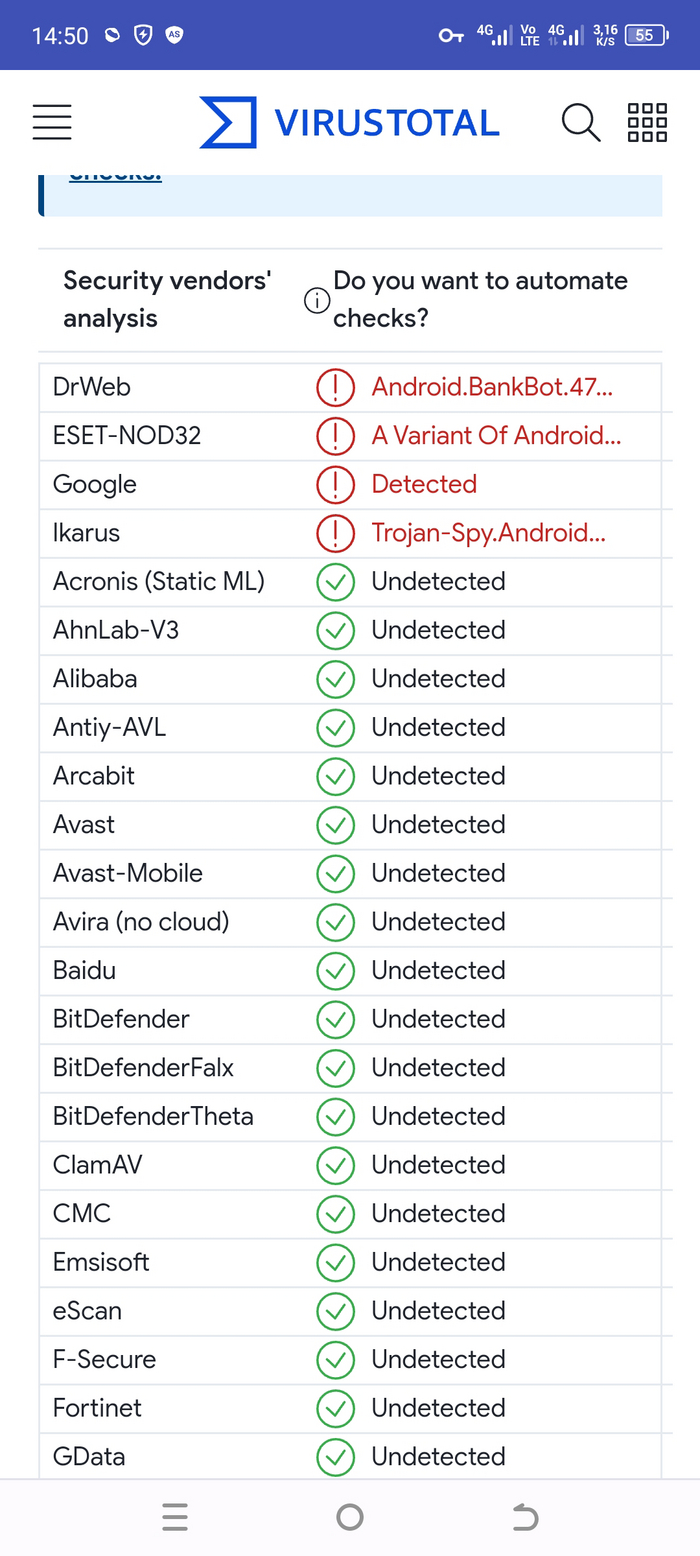Tap the VirusTotal logo
This screenshot has width=700, height=1556.
(x=350, y=122)
